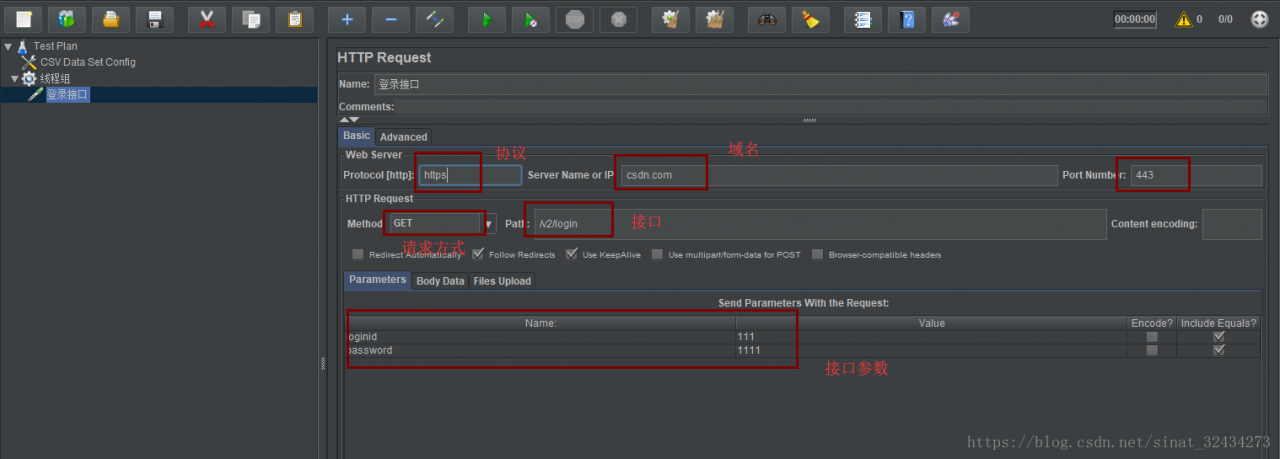1280x459 pixels.
Task: Click the remote engine icon at top right
Action: (x=1260, y=18)
